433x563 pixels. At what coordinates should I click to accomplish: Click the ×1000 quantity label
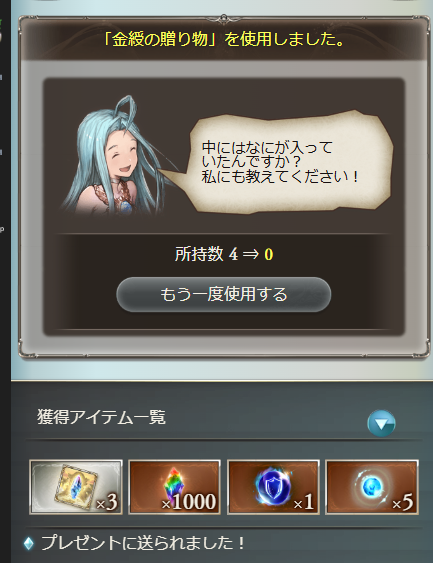(189, 501)
